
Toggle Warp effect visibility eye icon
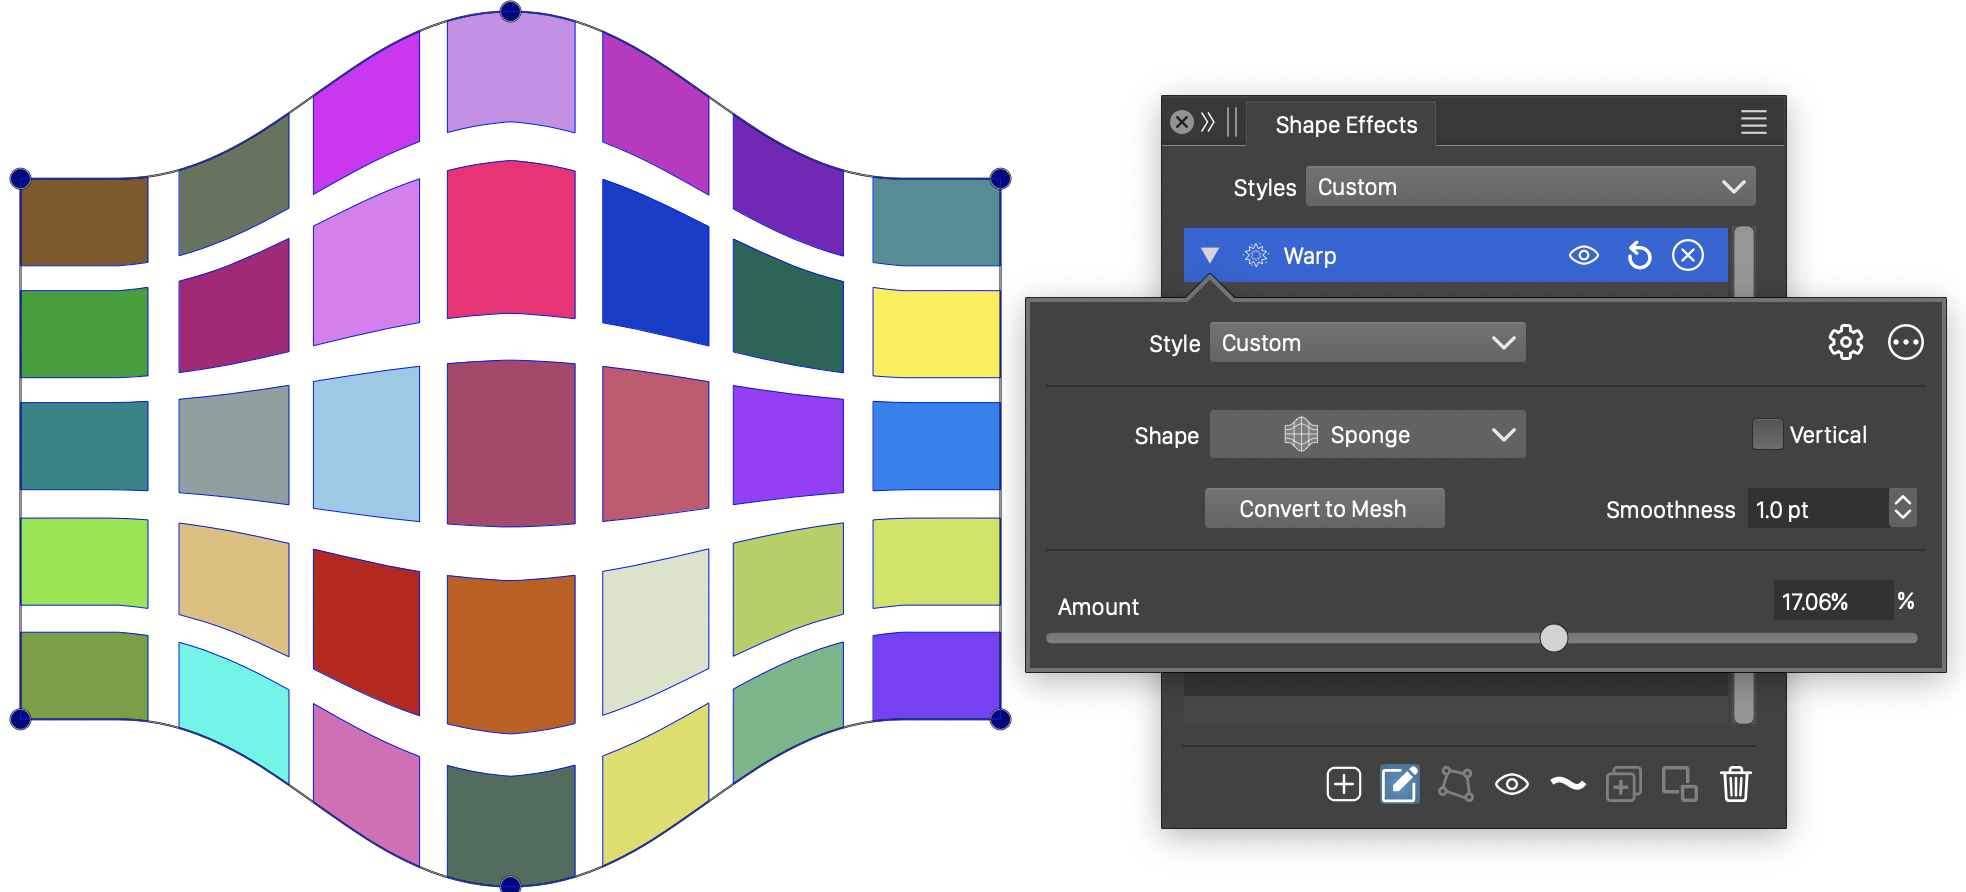point(1583,256)
